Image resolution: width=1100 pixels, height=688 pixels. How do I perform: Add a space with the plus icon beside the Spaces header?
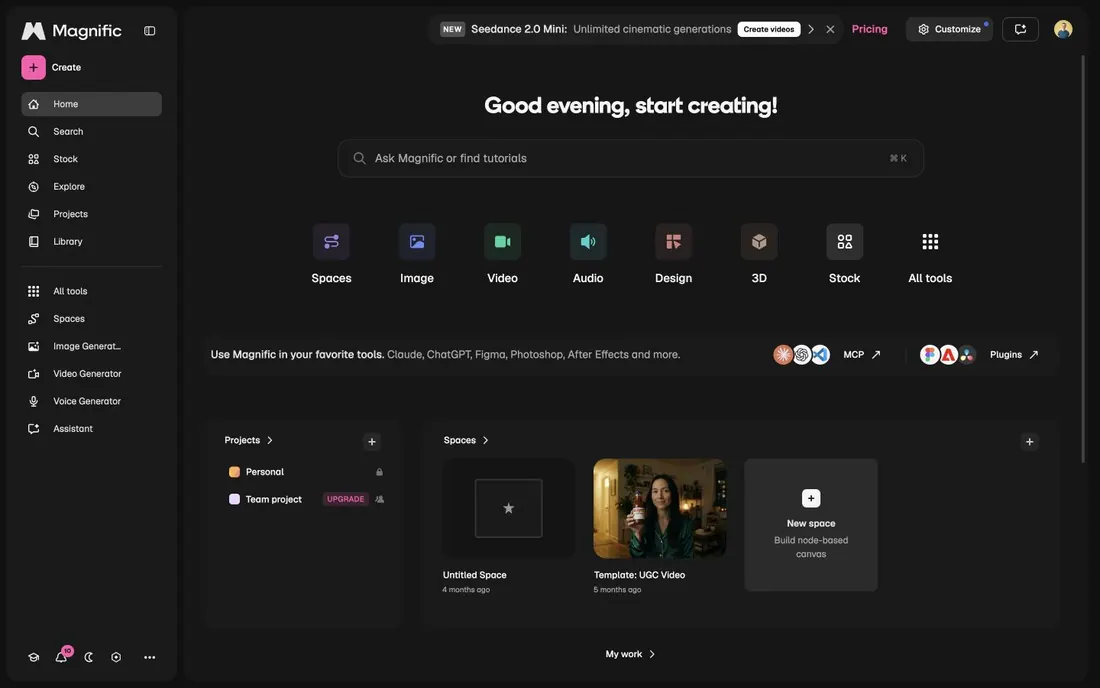1029,441
